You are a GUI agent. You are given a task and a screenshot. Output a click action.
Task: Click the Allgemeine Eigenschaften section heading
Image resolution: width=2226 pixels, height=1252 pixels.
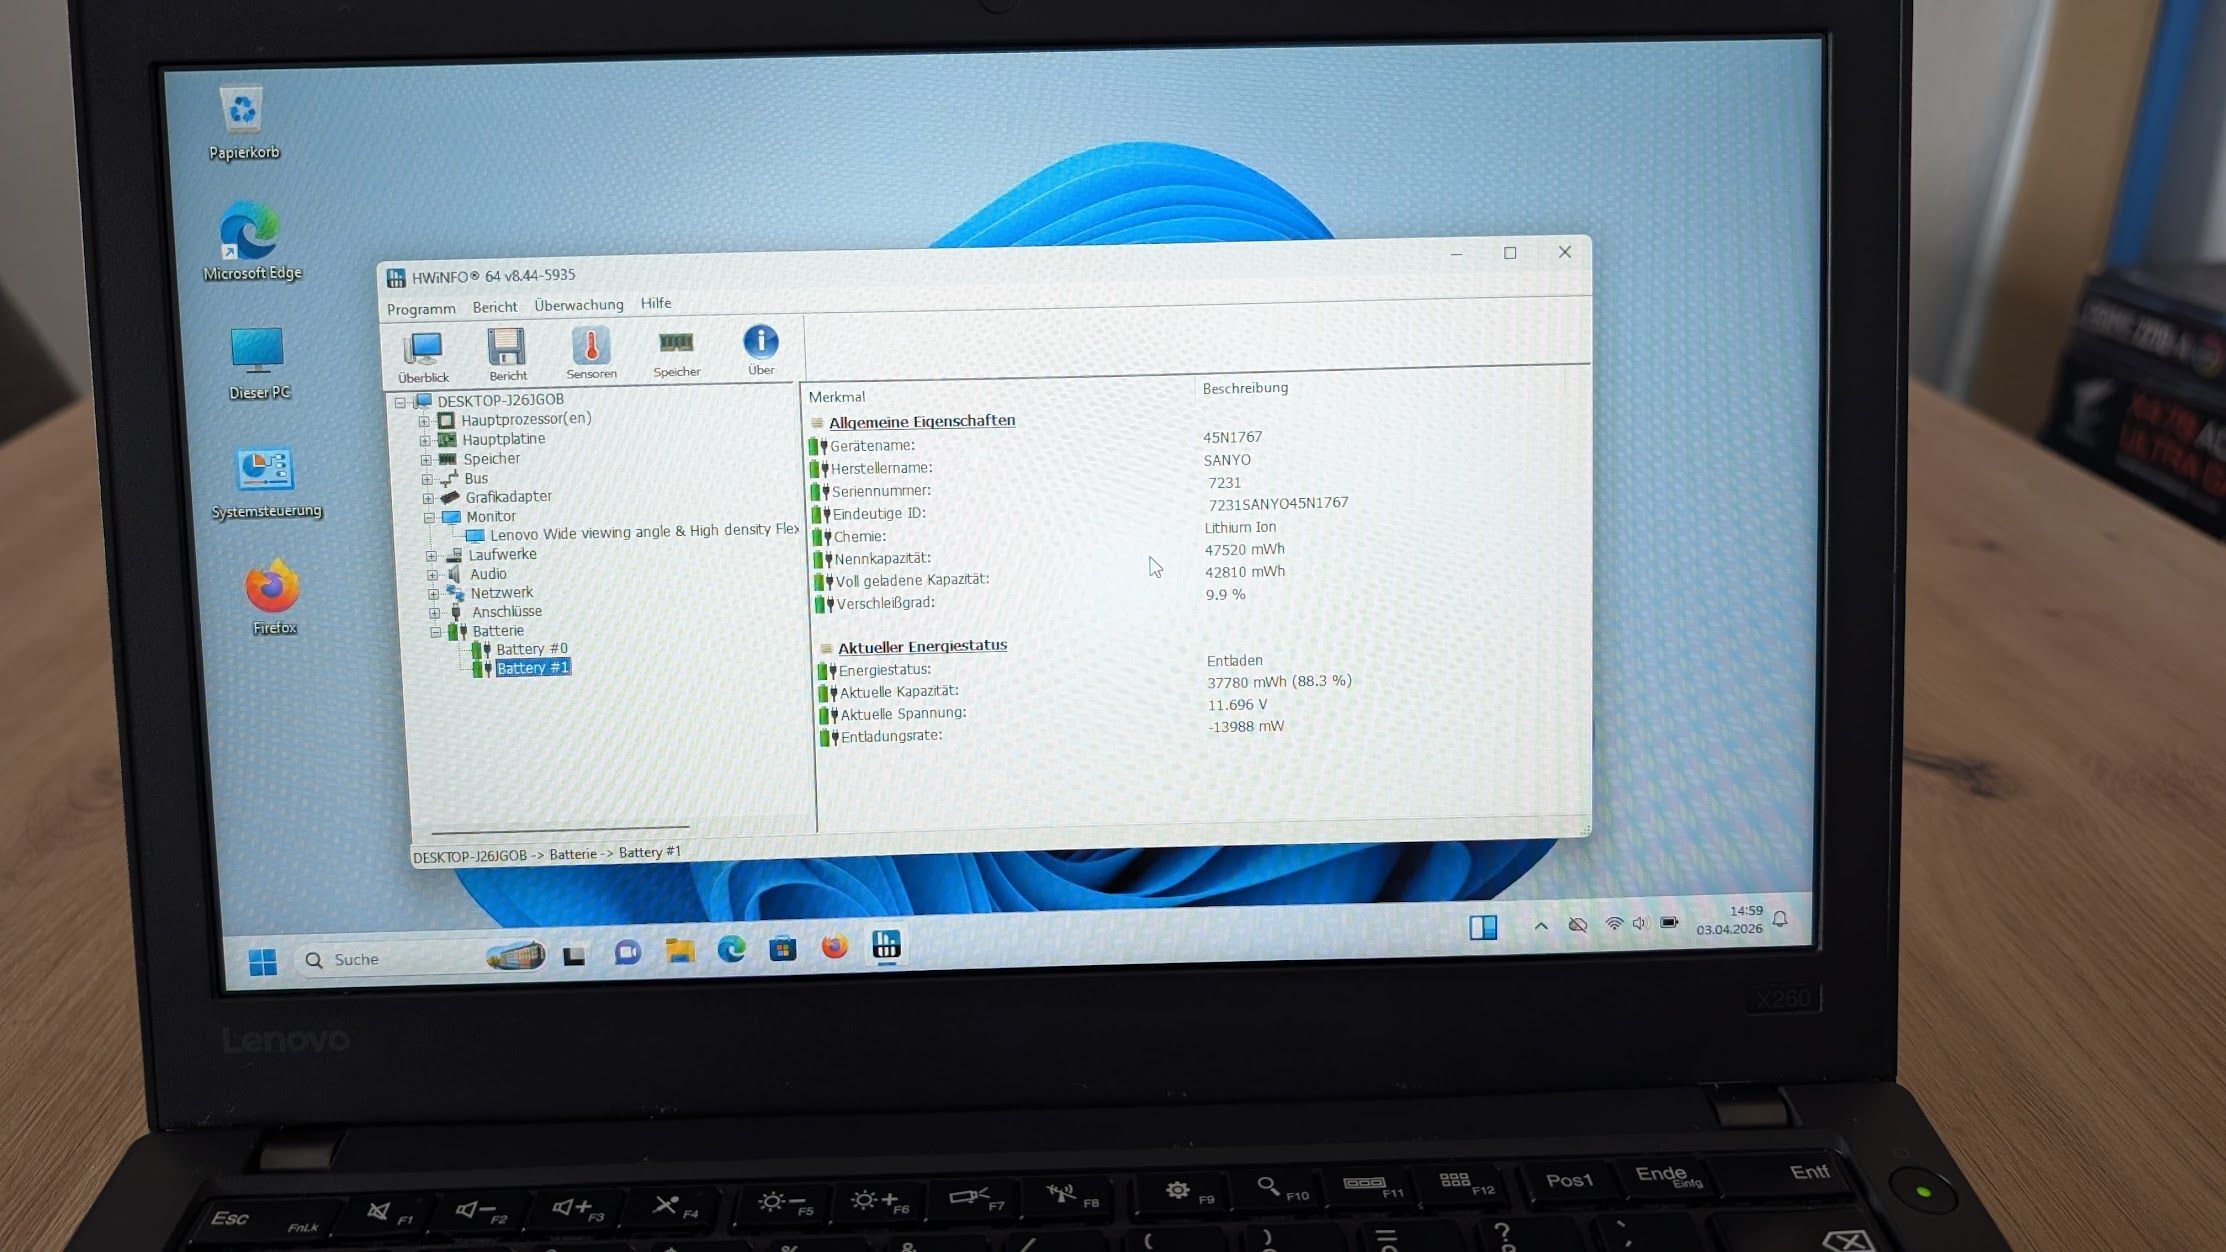[x=922, y=421]
